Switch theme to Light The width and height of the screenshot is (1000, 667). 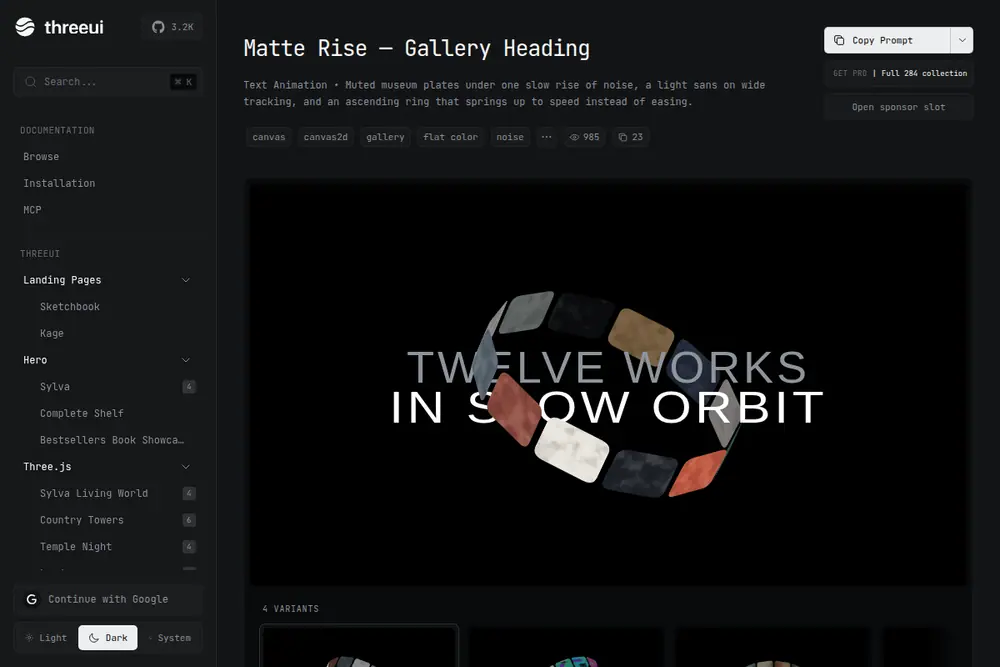coord(45,638)
